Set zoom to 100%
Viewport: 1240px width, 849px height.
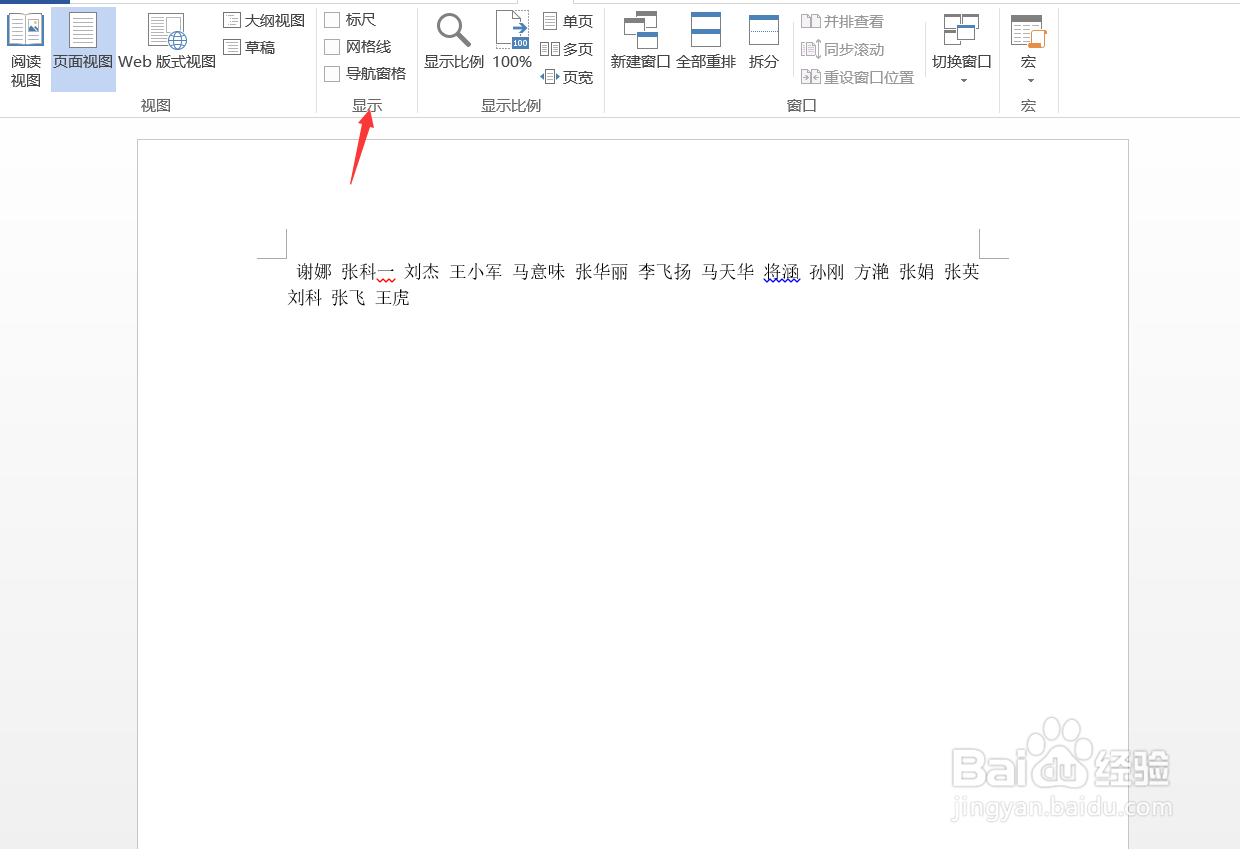click(x=511, y=40)
